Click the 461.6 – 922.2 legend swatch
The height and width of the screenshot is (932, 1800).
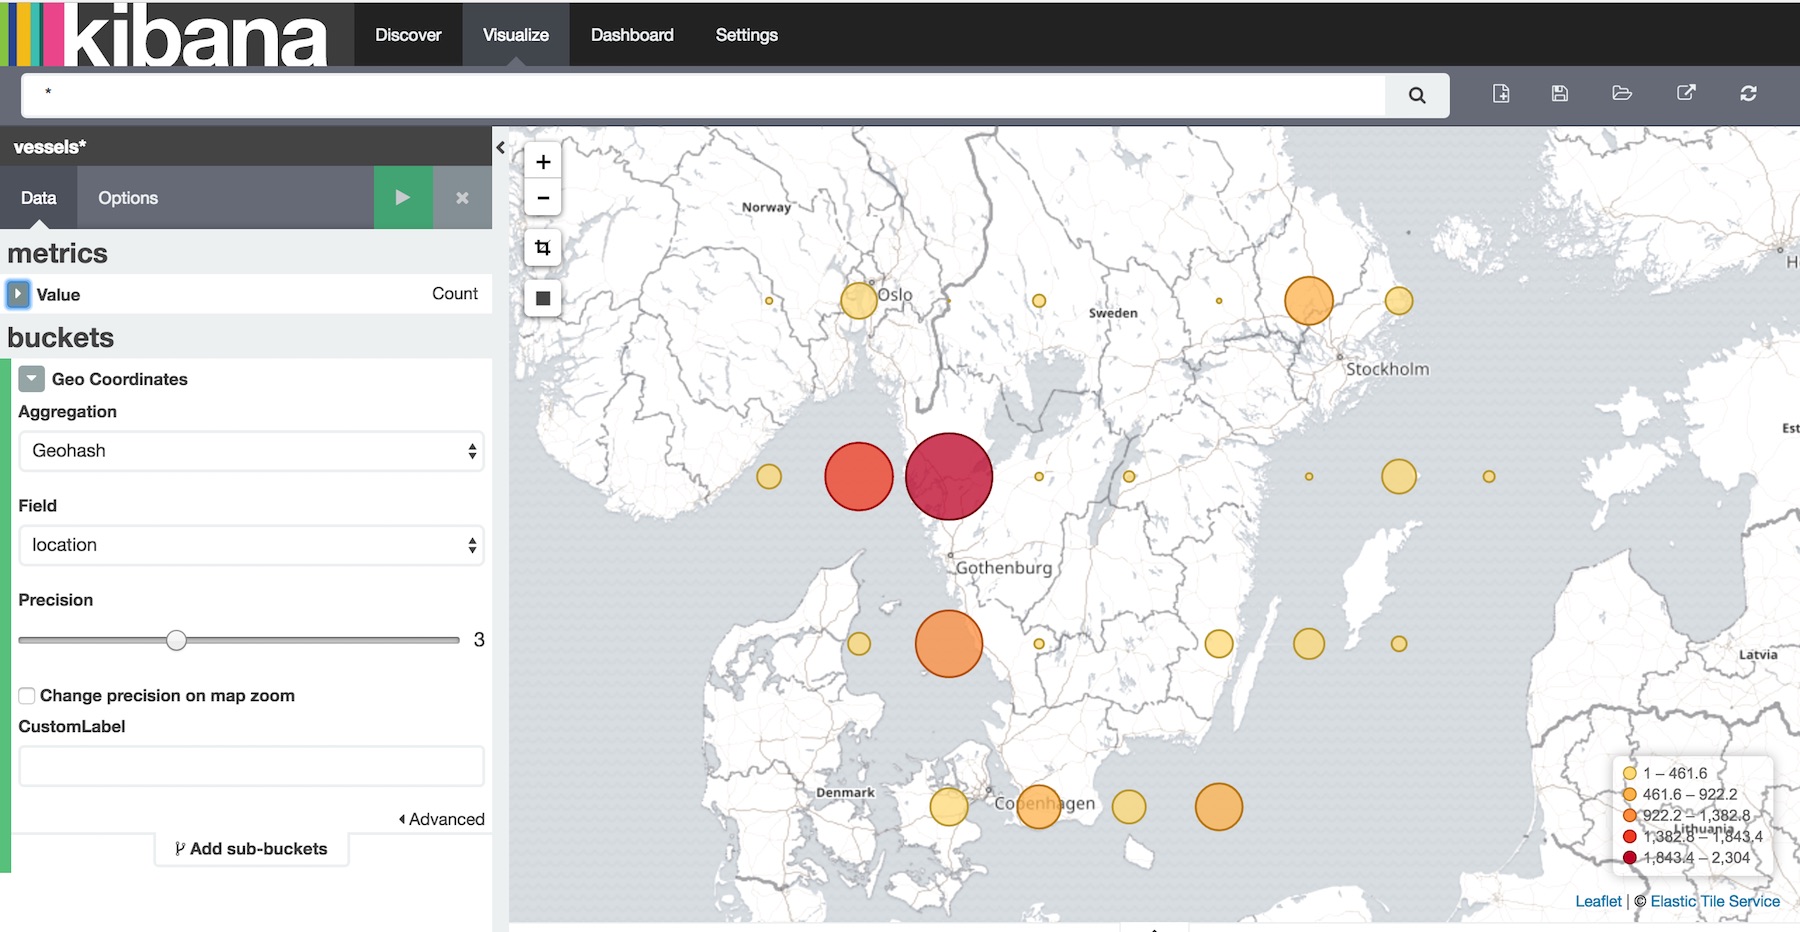(x=1630, y=794)
